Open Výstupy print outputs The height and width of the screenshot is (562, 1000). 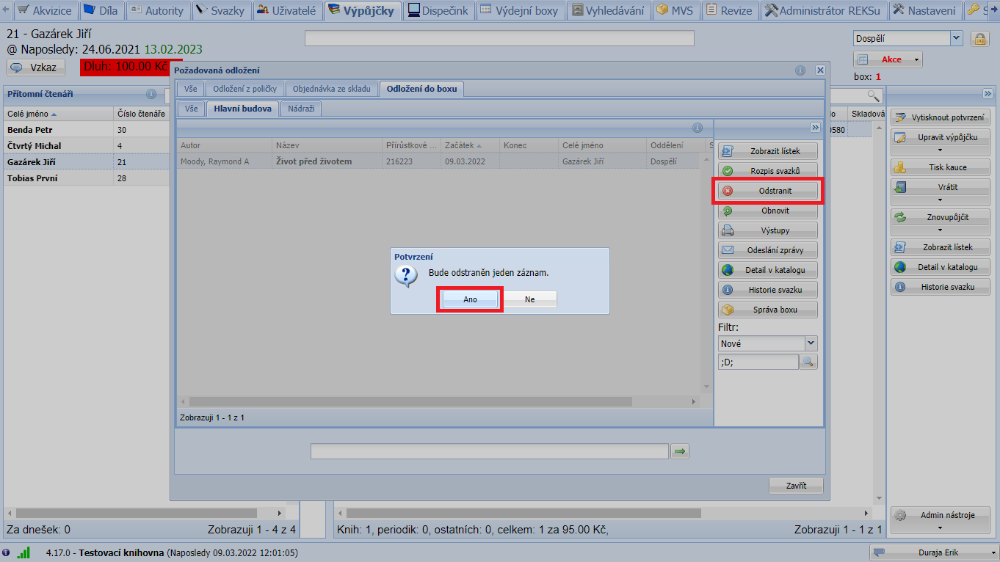(768, 230)
